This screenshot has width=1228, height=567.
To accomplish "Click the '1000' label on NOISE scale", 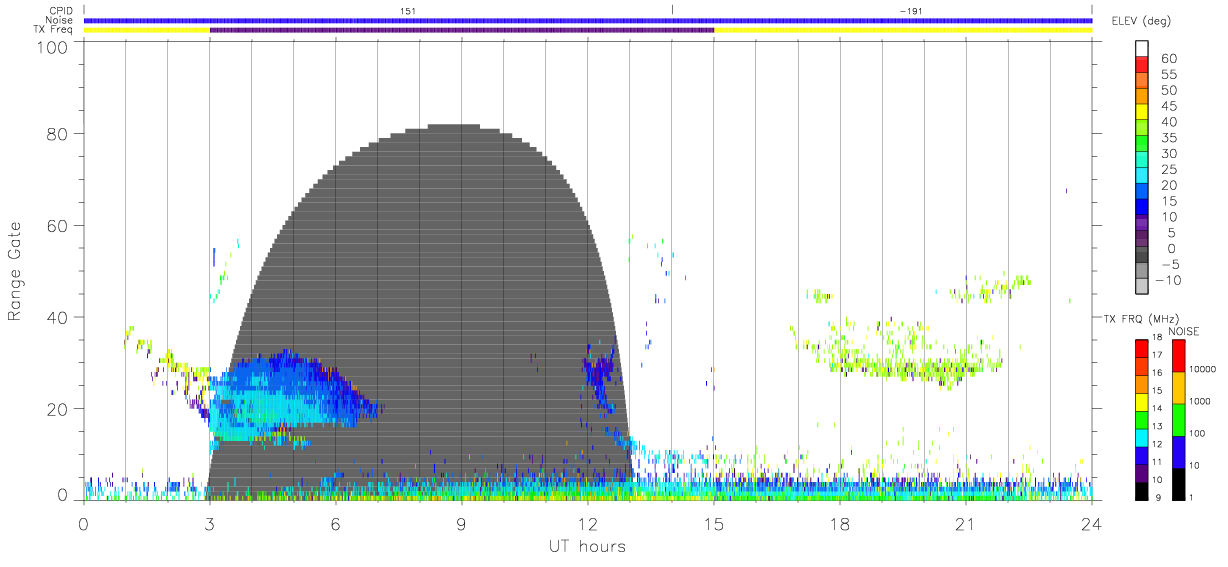I will (1201, 402).
